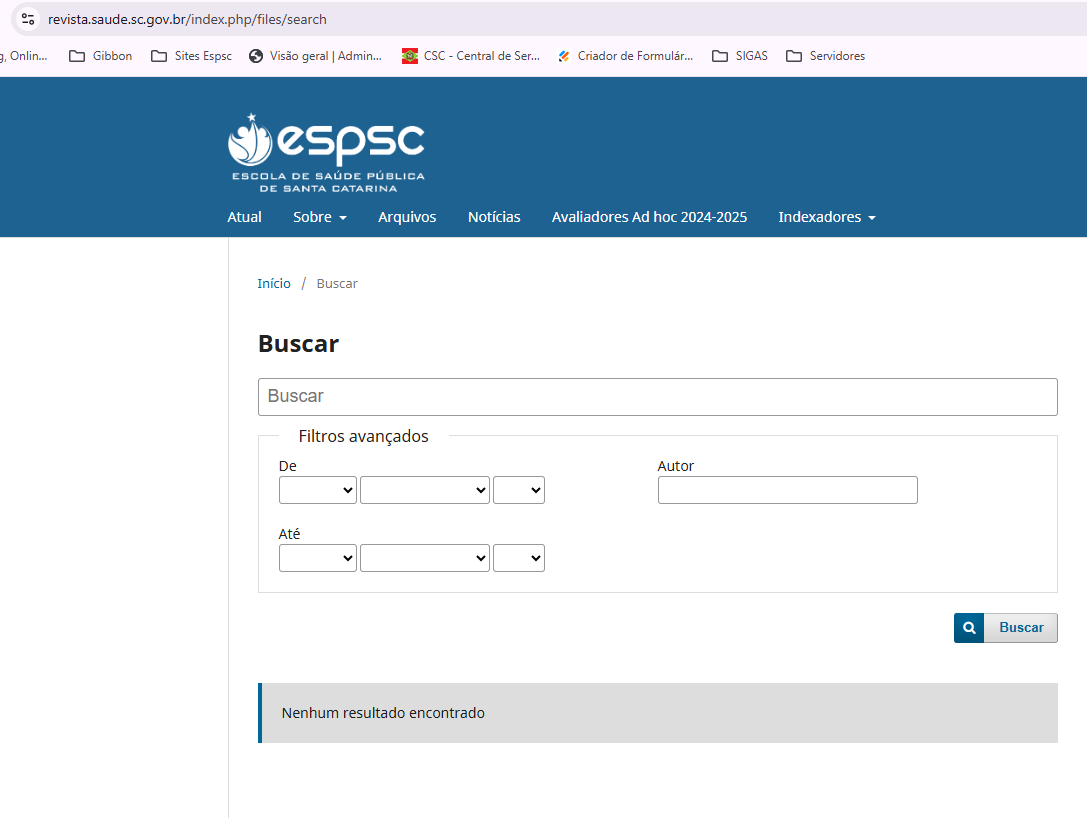The height and width of the screenshot is (818, 1087).
Task: Open the Servidores bookmark folder
Action: [825, 56]
